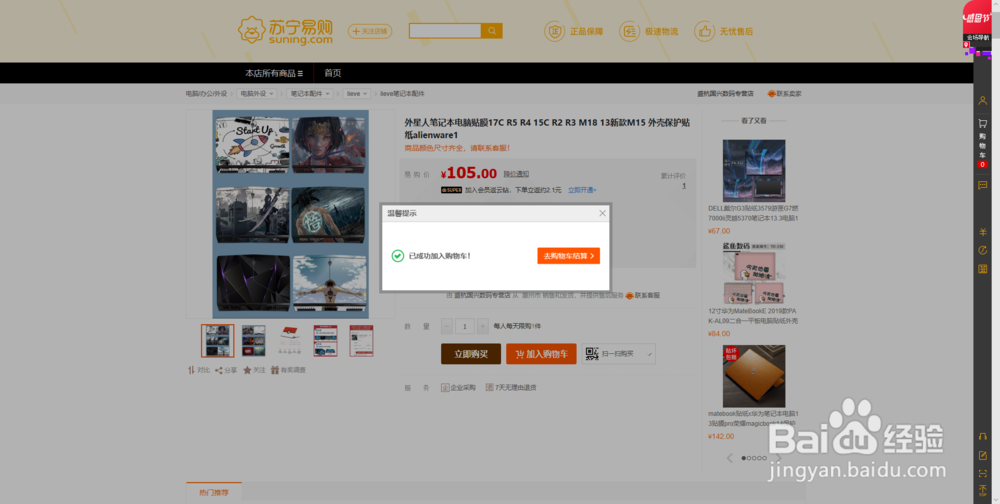The image size is (1000, 504).
Task: Expand the lieve brand breadcrumb dropdown
Action: 357,94
